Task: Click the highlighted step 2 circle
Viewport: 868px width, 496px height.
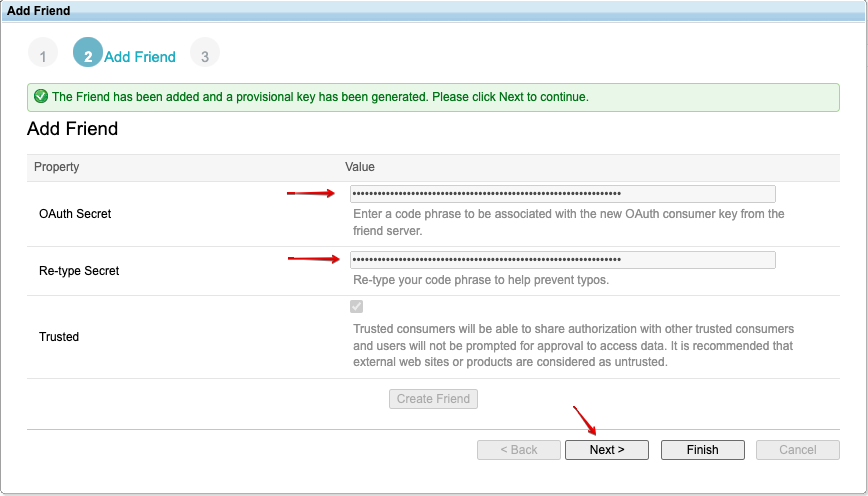Action: pos(88,55)
